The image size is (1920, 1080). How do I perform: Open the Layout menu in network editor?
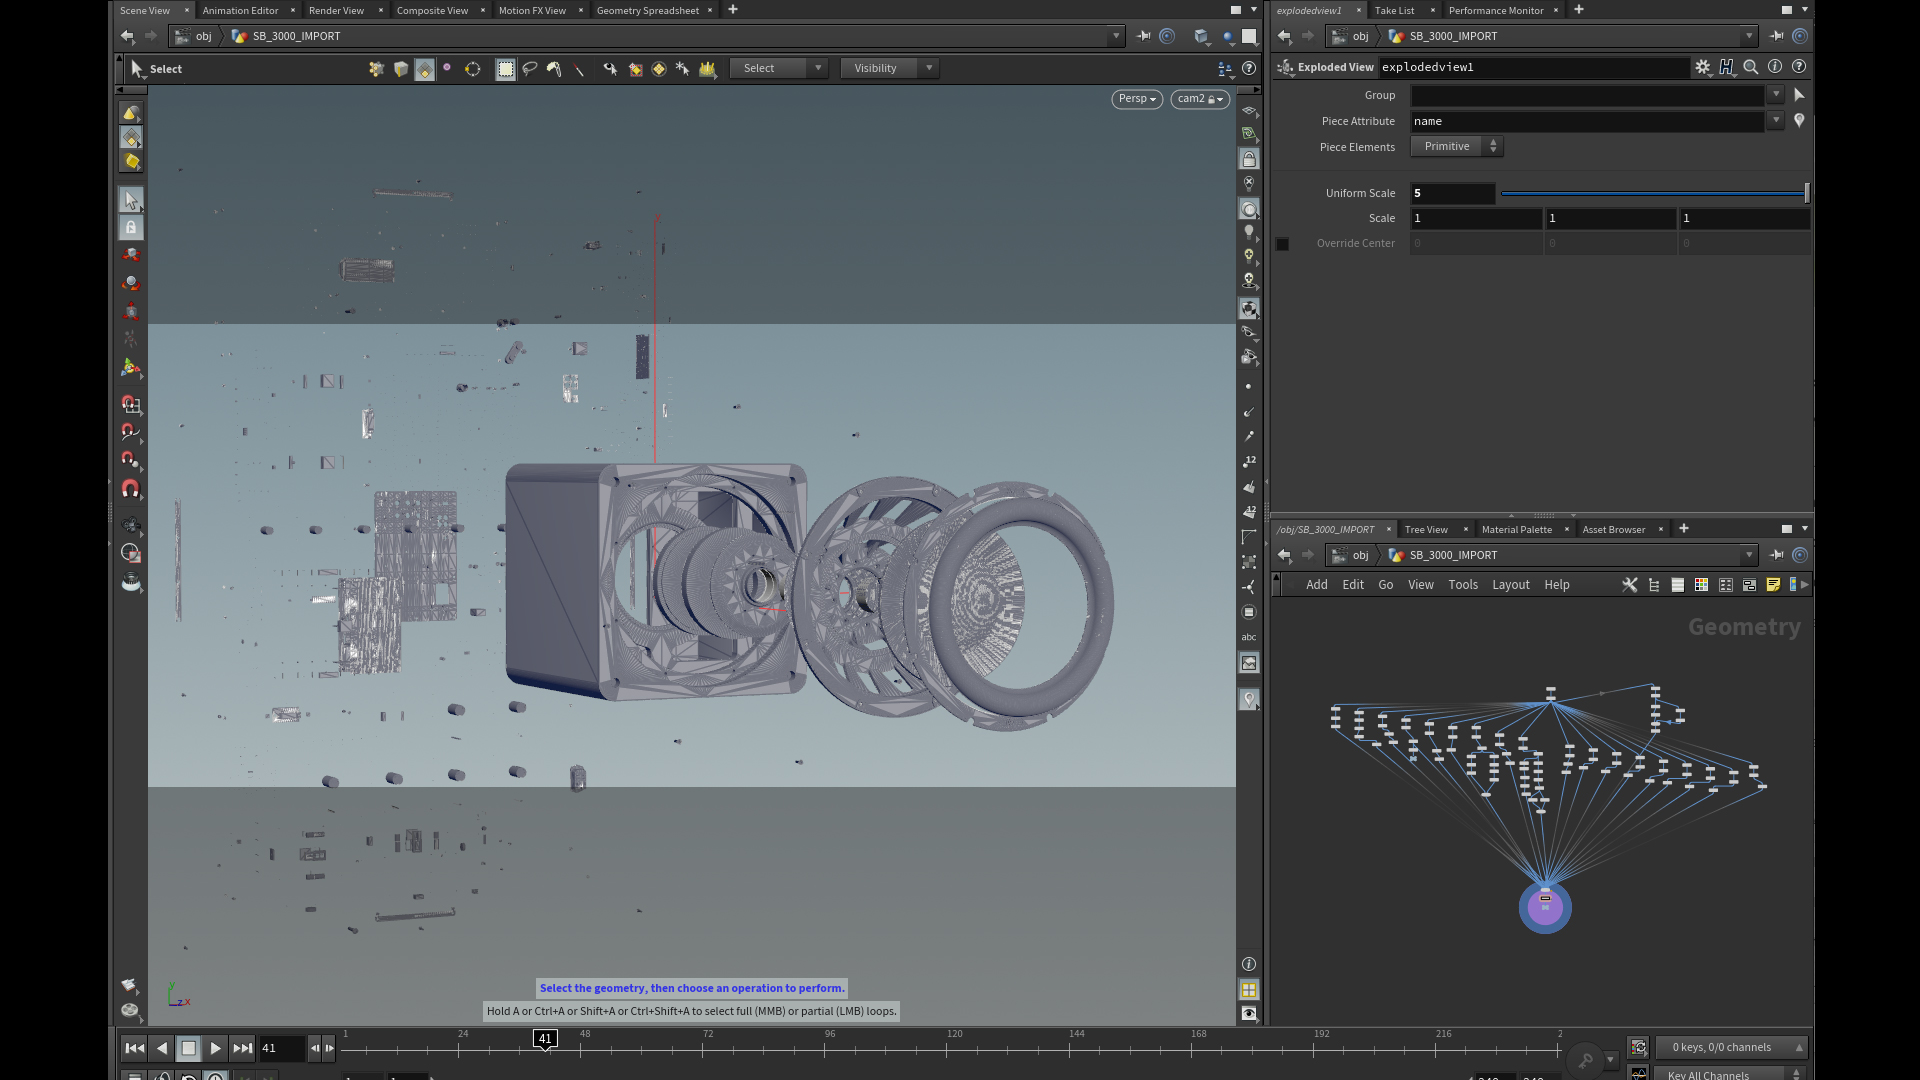[x=1510, y=585]
